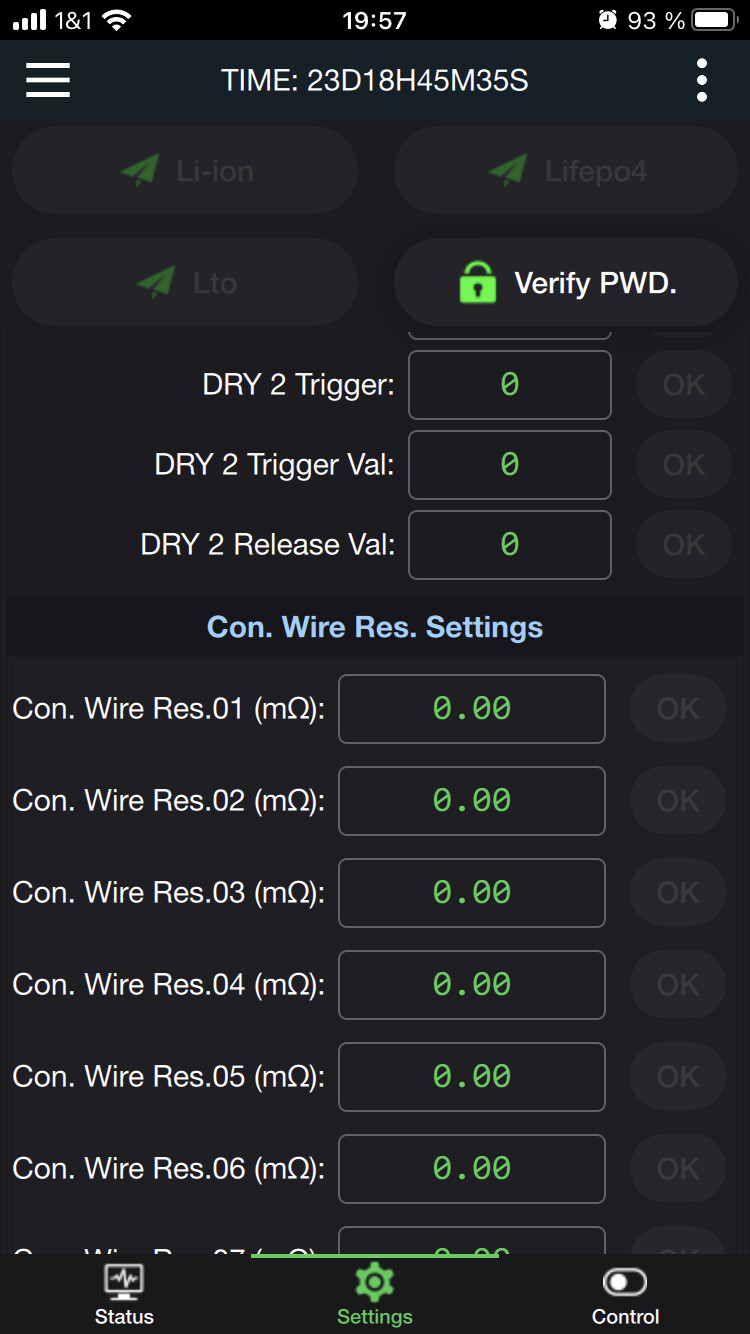750x1334 pixels.
Task: Tap the Lifepo4 paper plane icon
Action: point(508,170)
